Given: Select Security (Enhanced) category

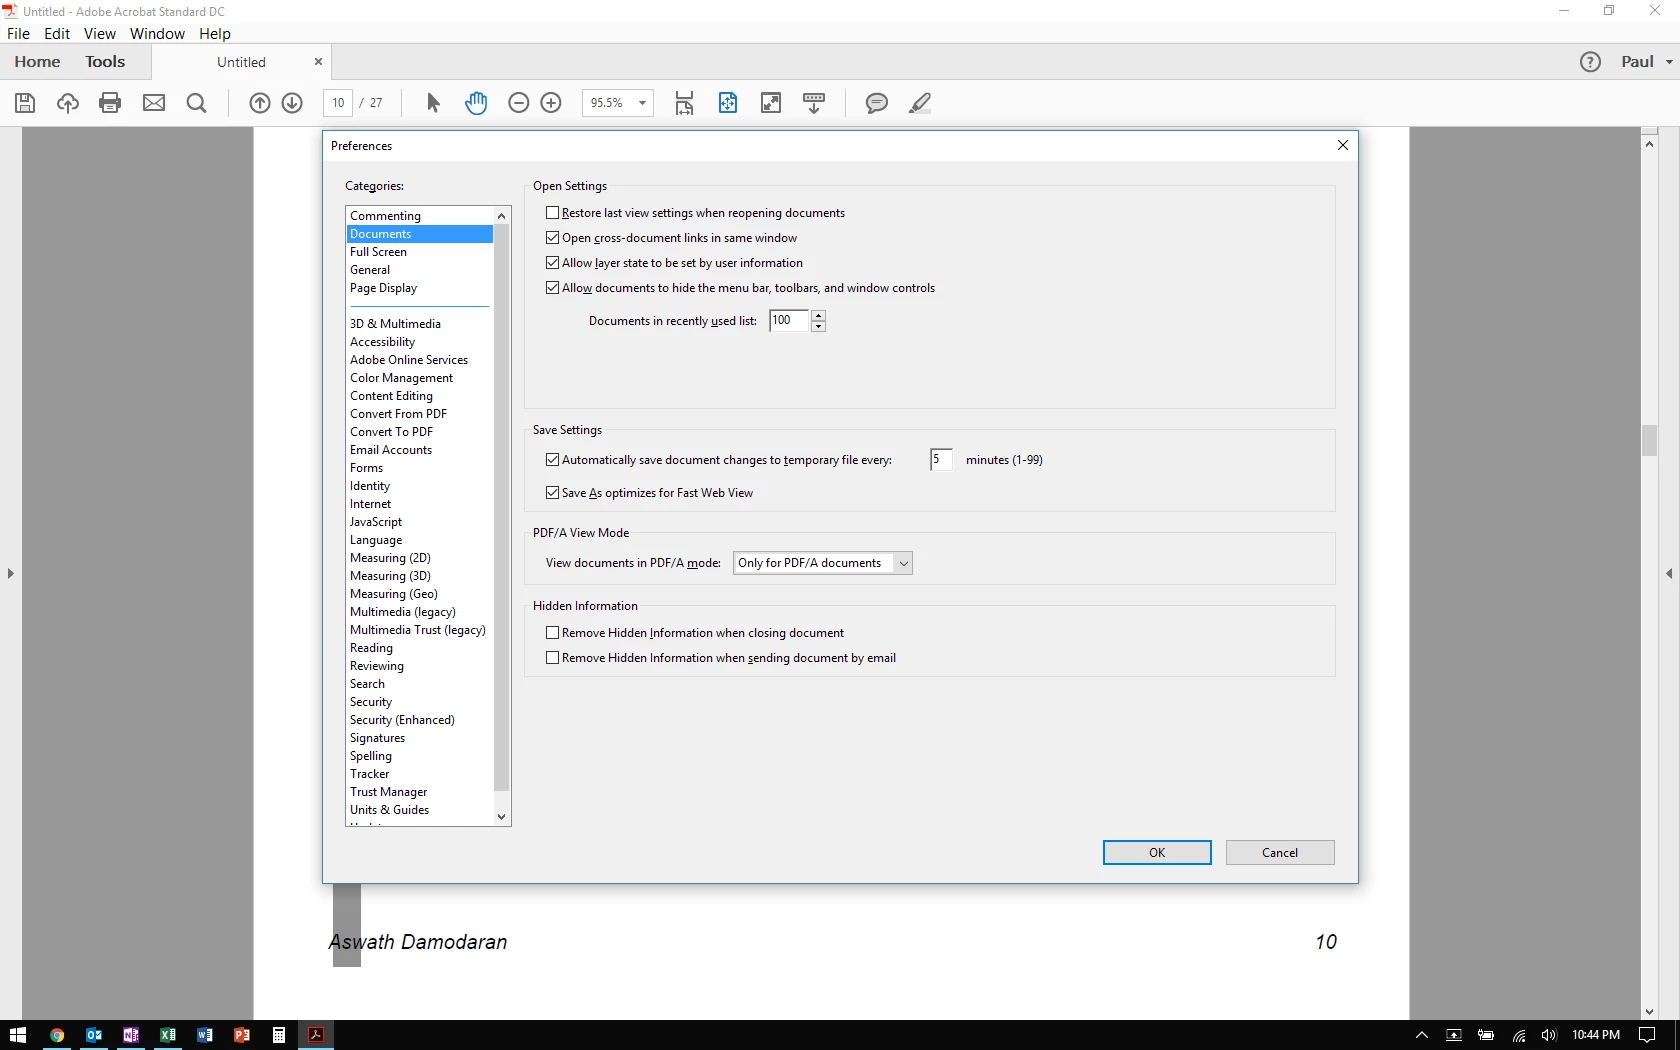Looking at the screenshot, I should (419, 720).
